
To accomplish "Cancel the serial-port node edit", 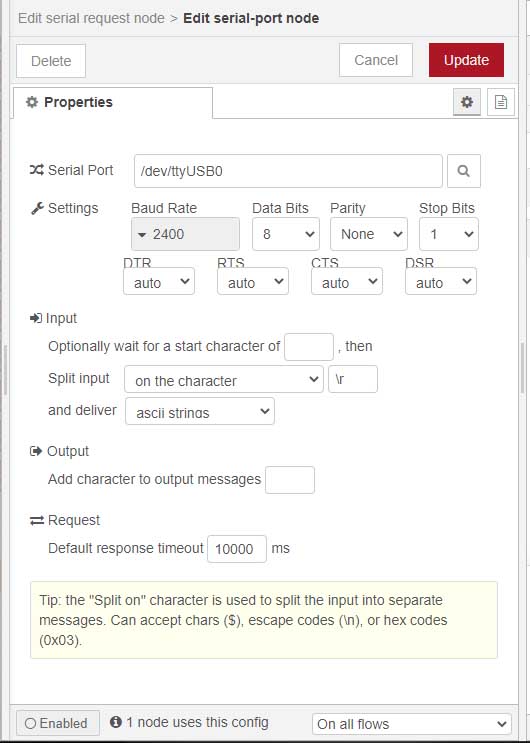I will (376, 60).
